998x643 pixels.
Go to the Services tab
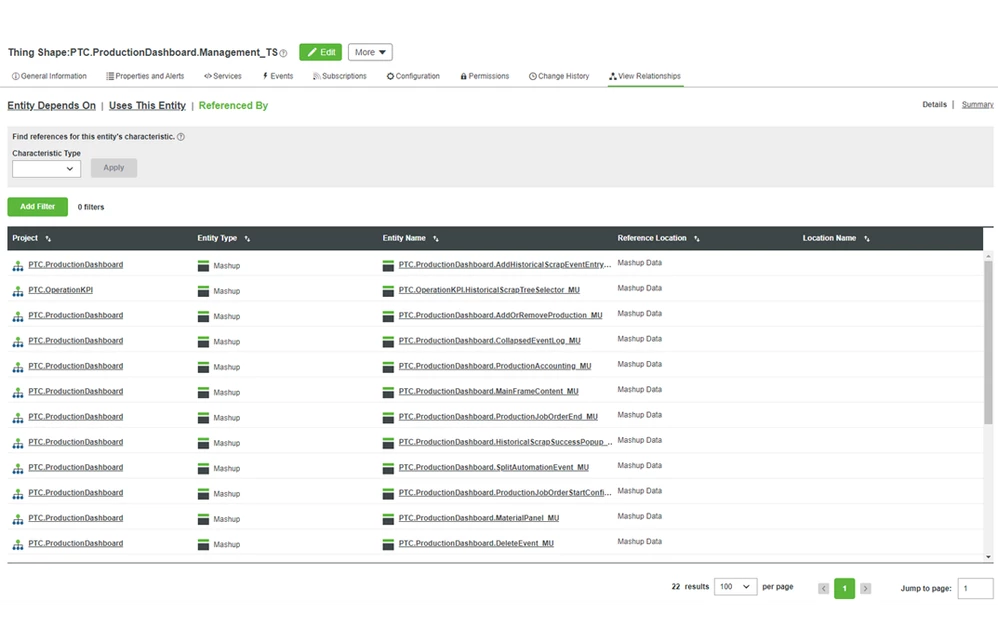coord(223,76)
